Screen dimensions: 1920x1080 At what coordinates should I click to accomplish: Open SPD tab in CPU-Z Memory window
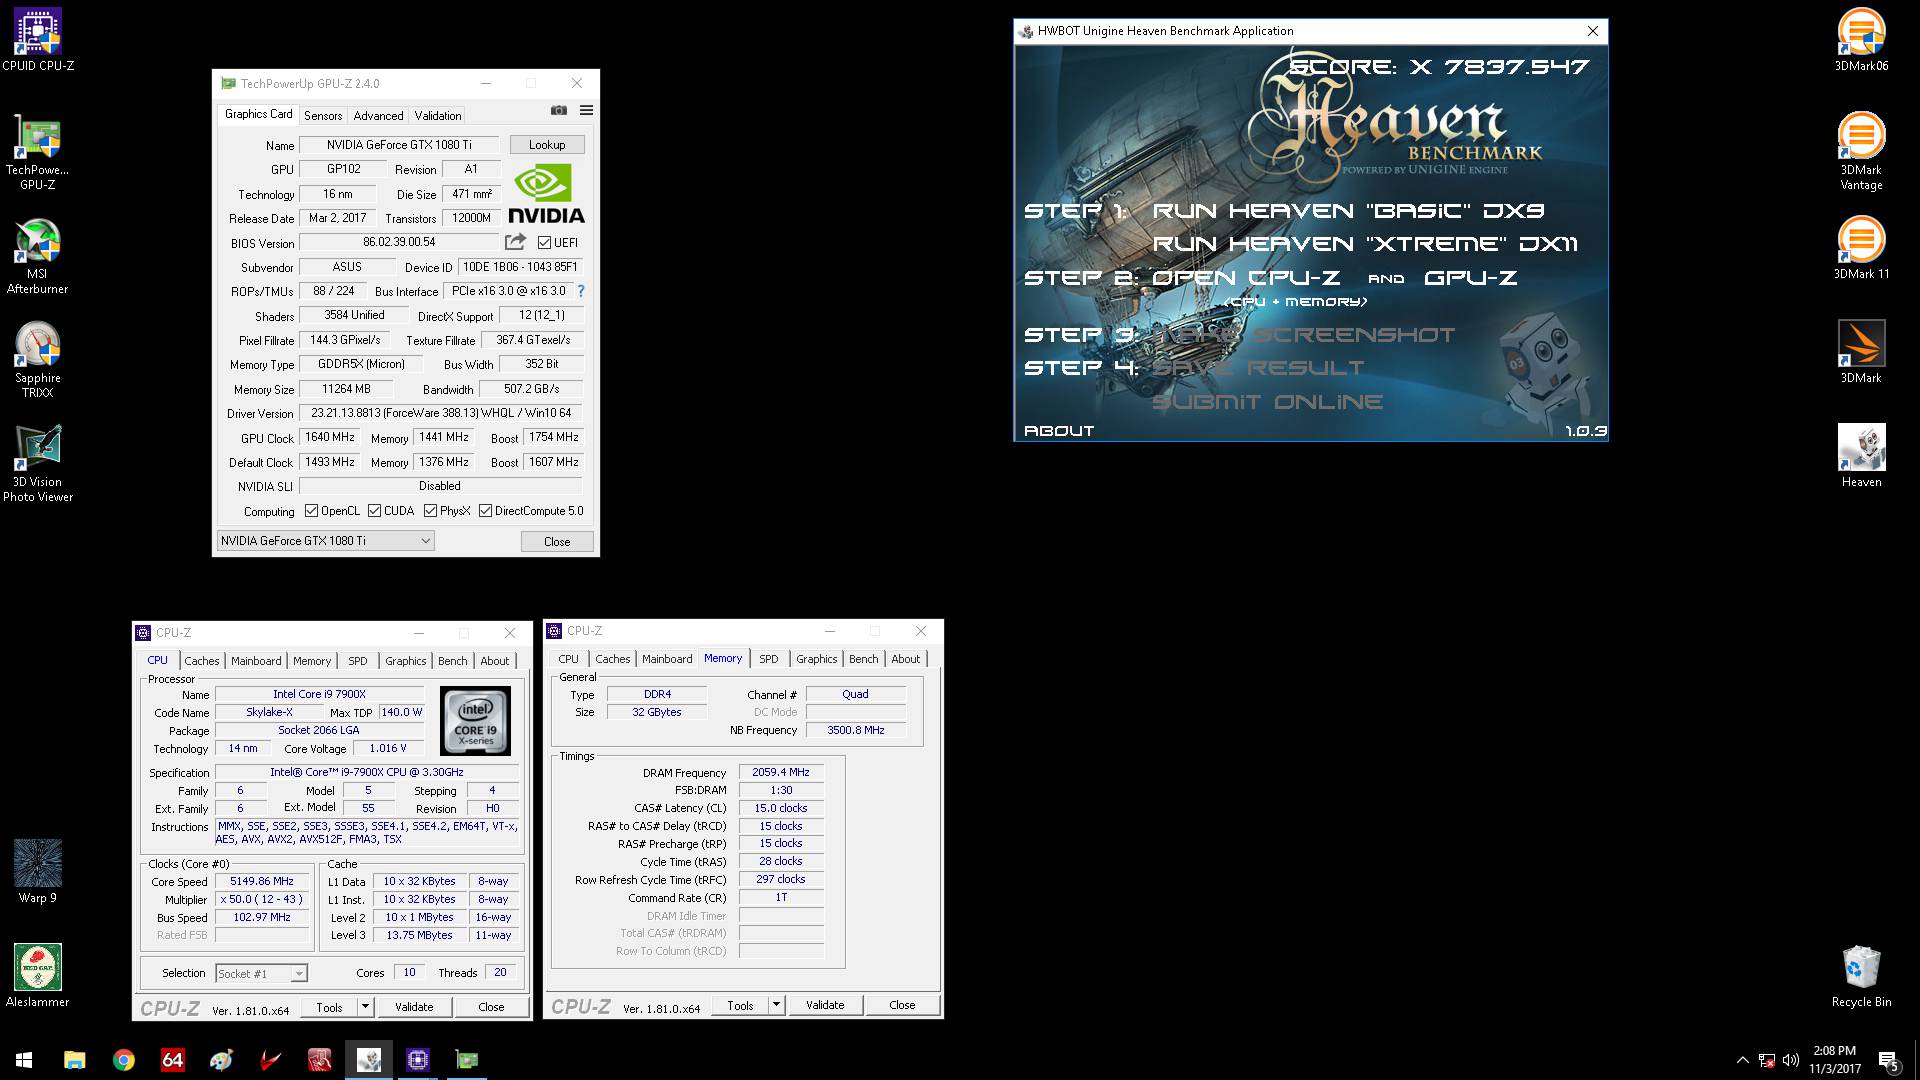[x=768, y=659]
